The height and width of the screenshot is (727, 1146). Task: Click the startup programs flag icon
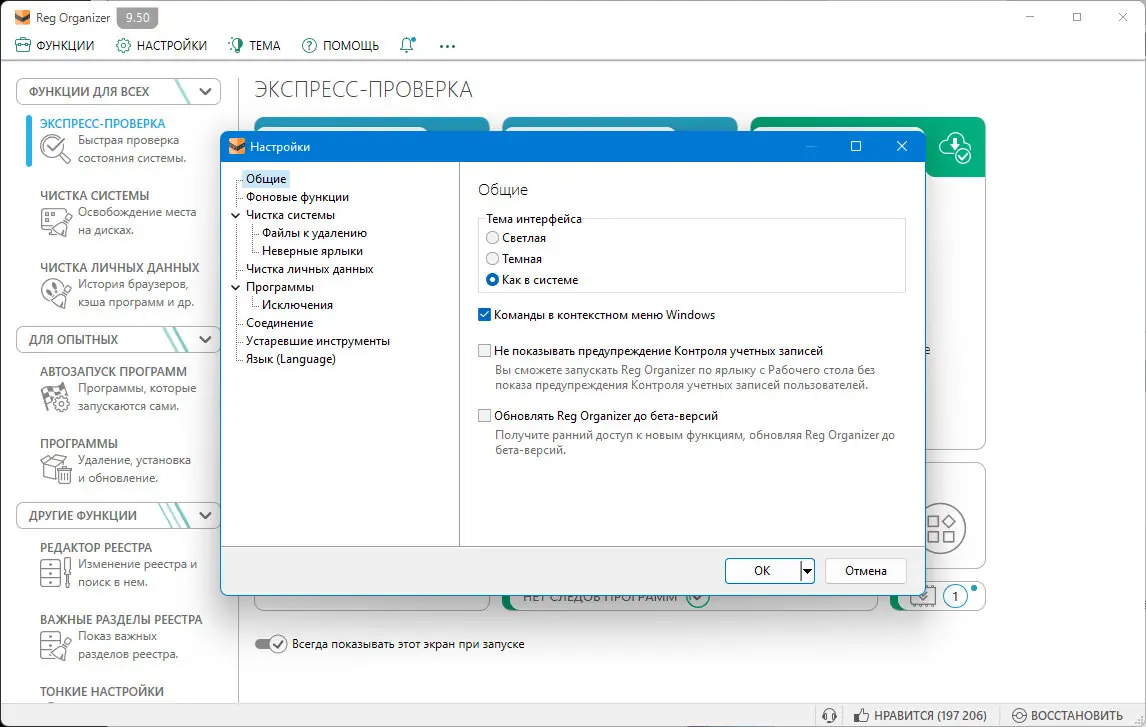[x=56, y=397]
